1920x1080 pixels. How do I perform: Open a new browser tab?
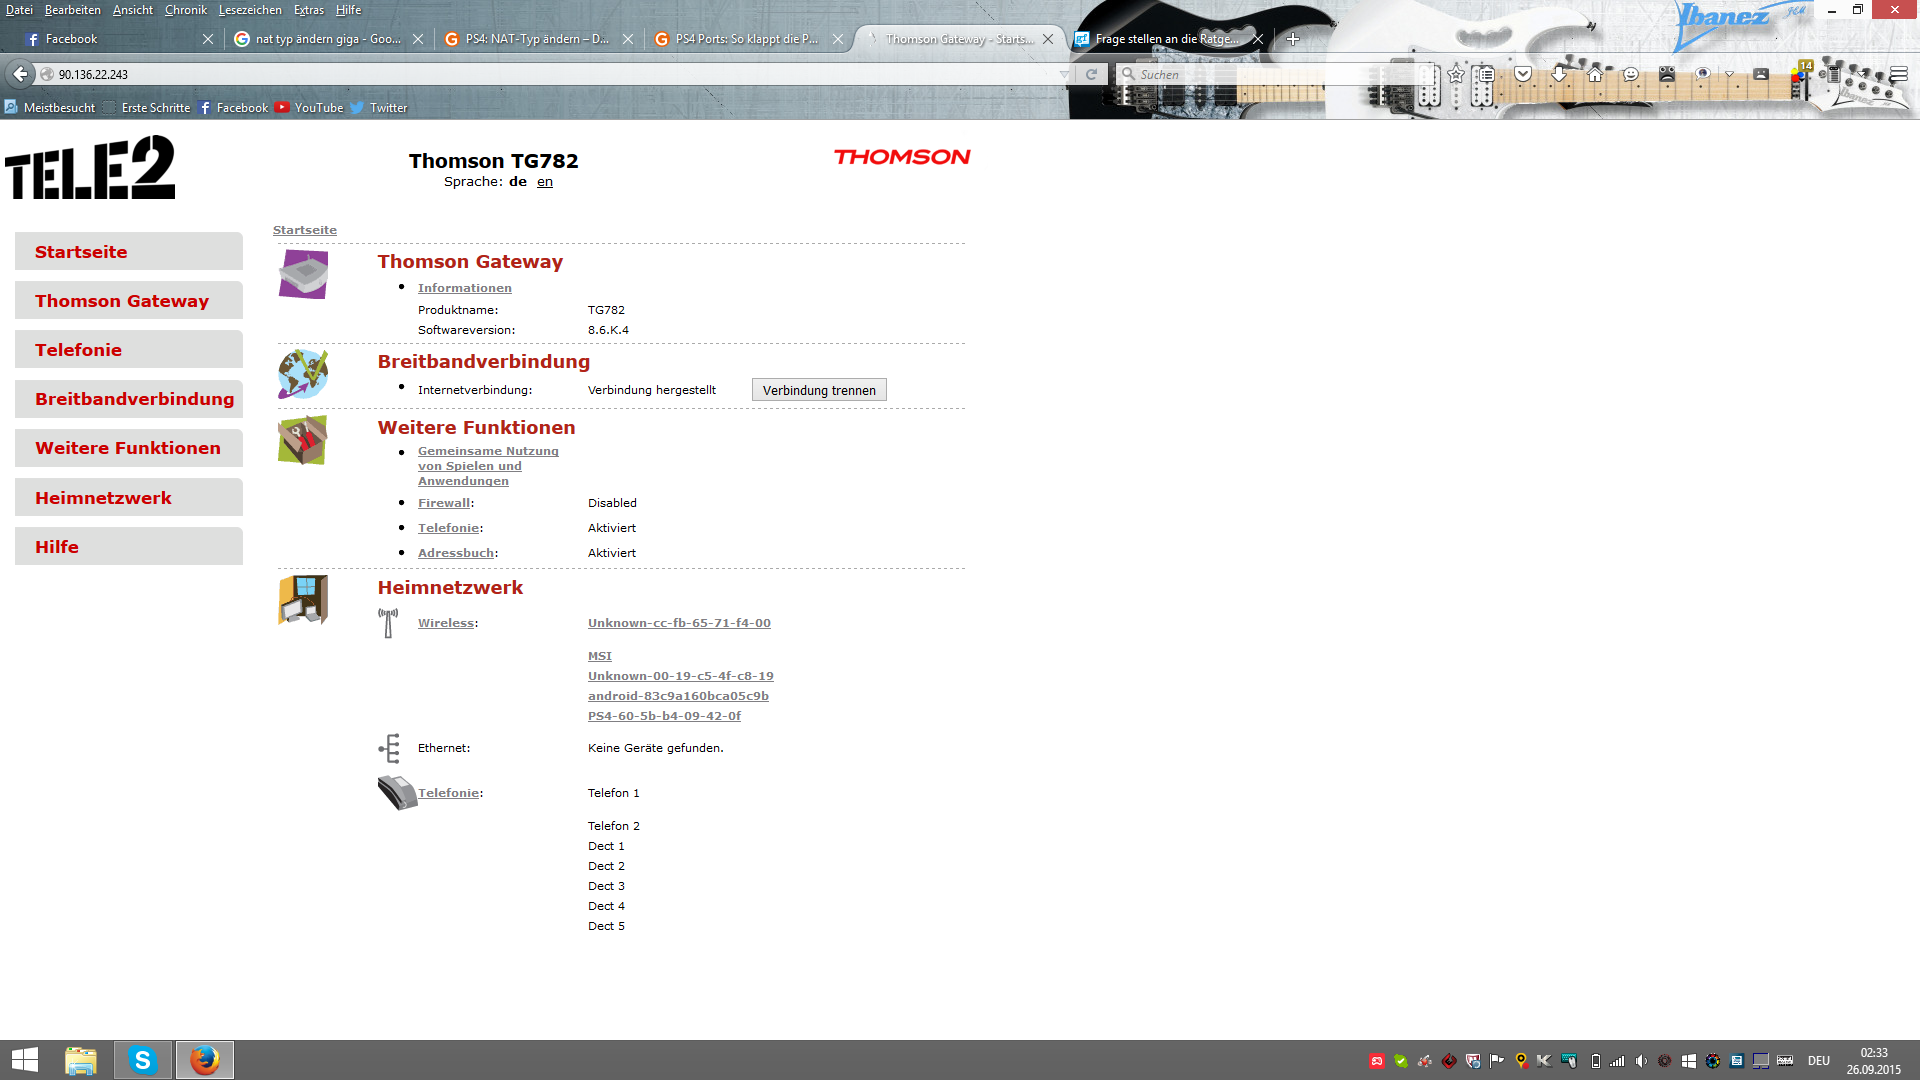coord(1293,39)
